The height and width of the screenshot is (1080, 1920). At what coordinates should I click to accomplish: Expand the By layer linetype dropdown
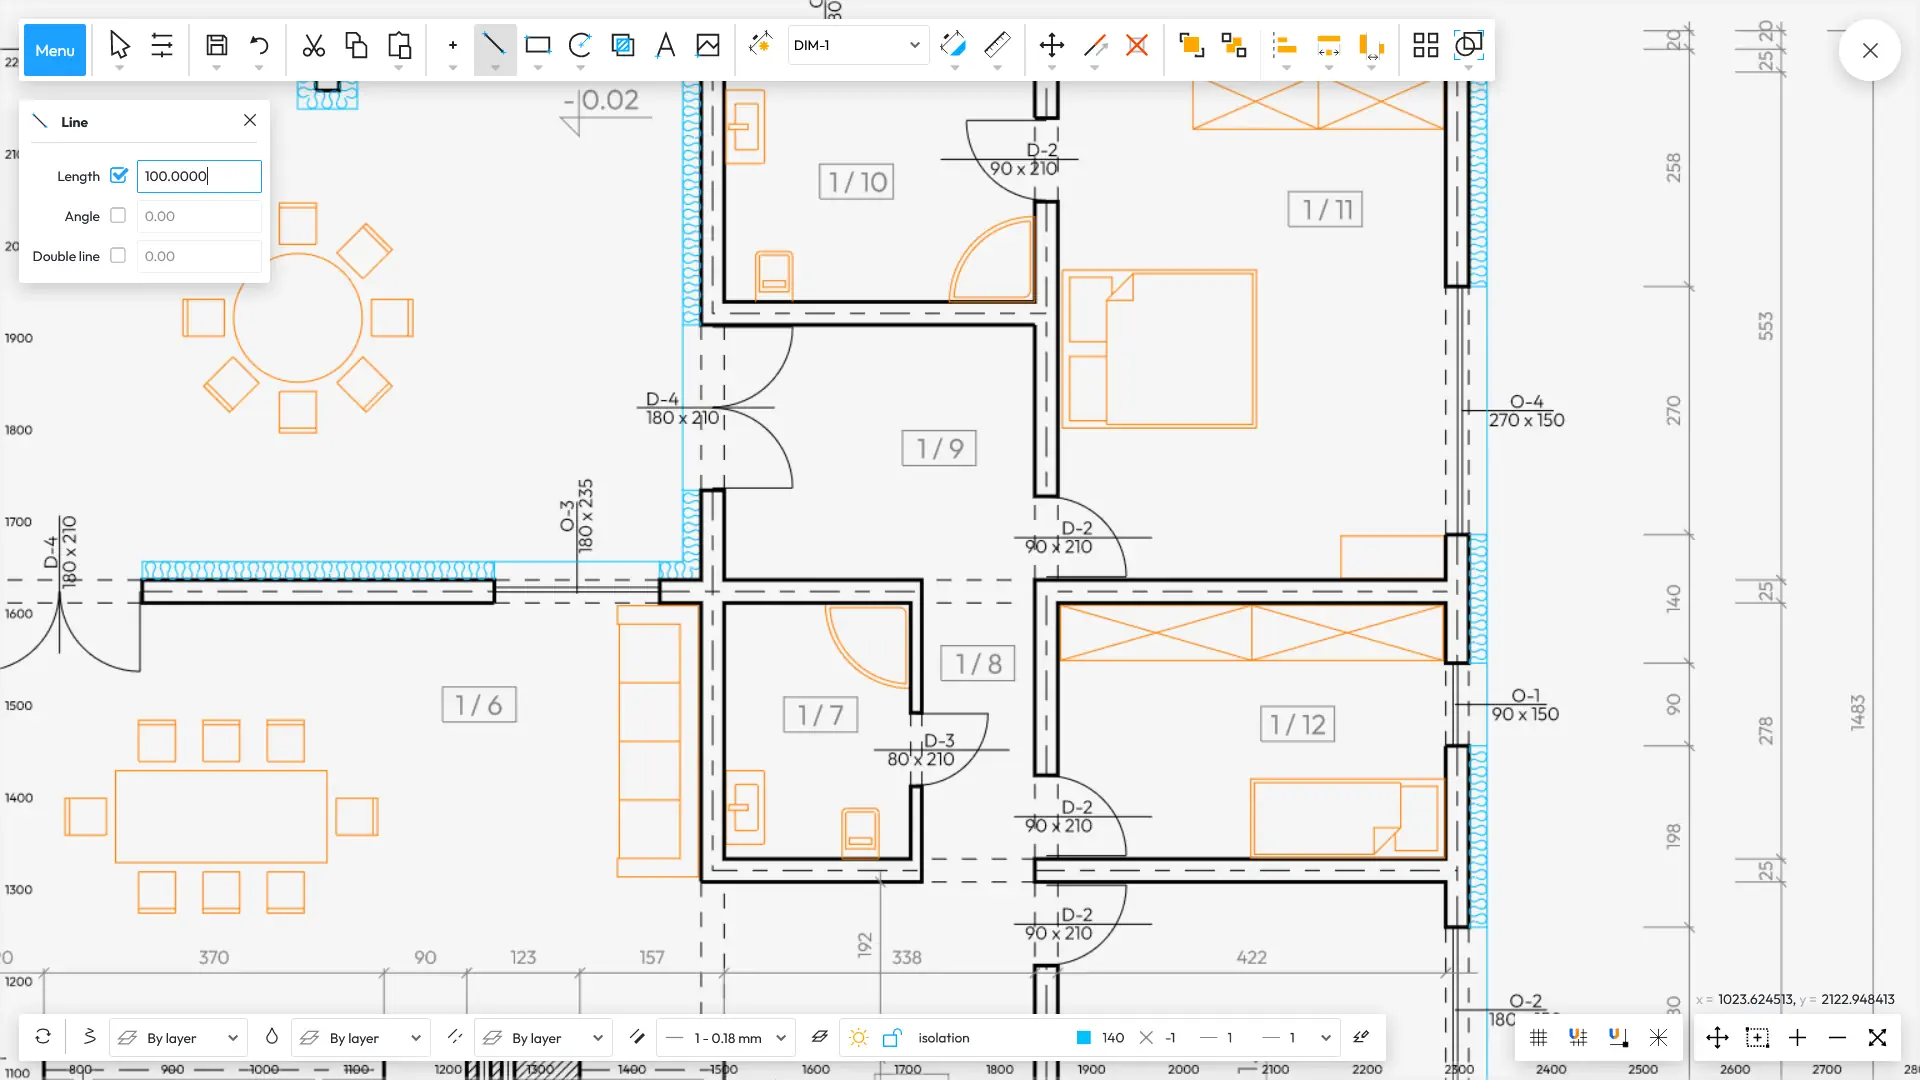543,1037
